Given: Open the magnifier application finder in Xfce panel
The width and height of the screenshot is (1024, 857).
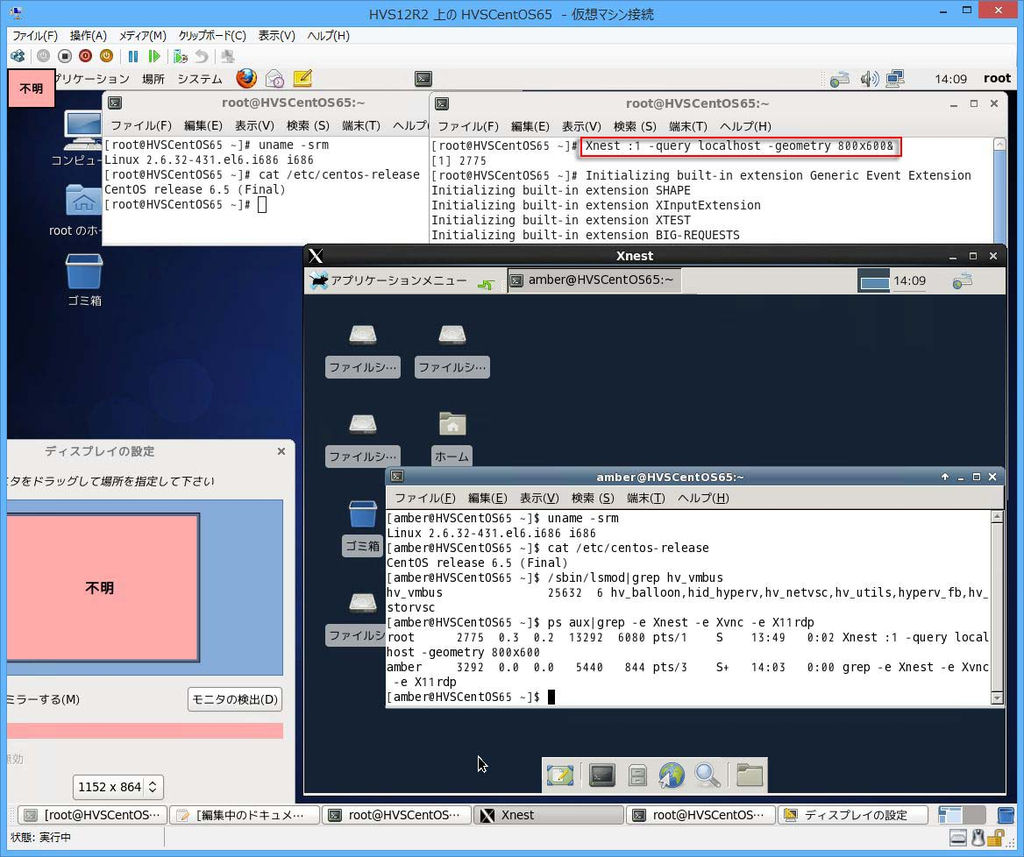Looking at the screenshot, I should click(x=707, y=775).
